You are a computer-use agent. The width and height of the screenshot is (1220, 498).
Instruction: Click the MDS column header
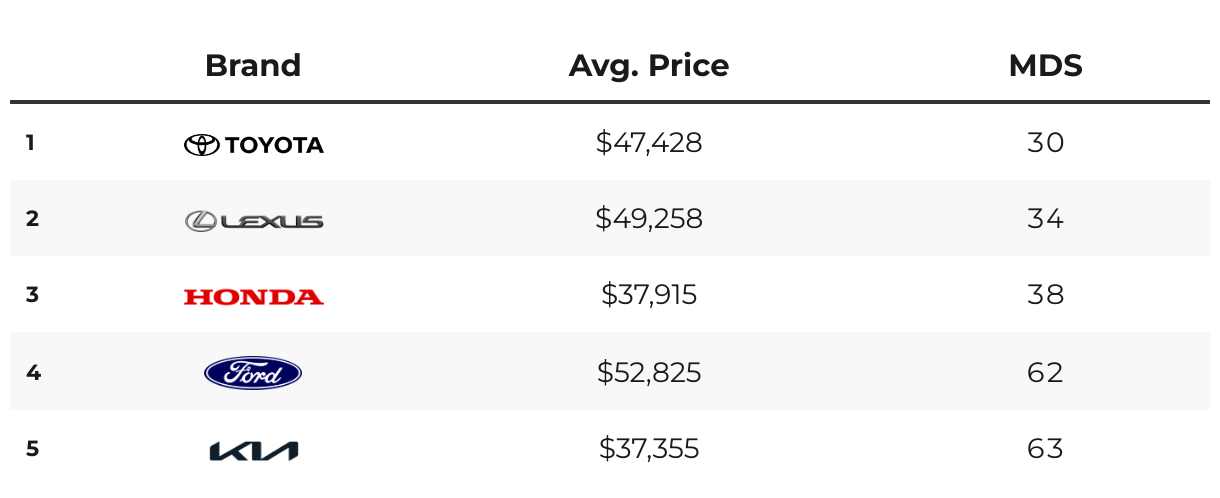click(1045, 66)
